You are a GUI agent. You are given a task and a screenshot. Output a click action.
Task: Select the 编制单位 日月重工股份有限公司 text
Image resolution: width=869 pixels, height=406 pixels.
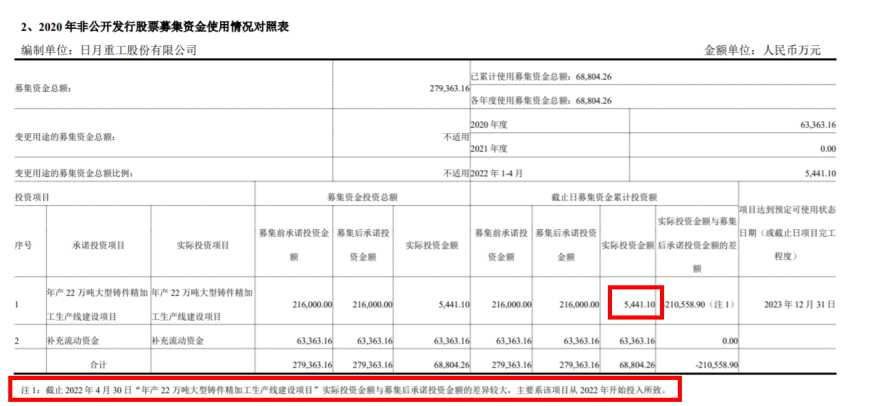click(x=109, y=50)
